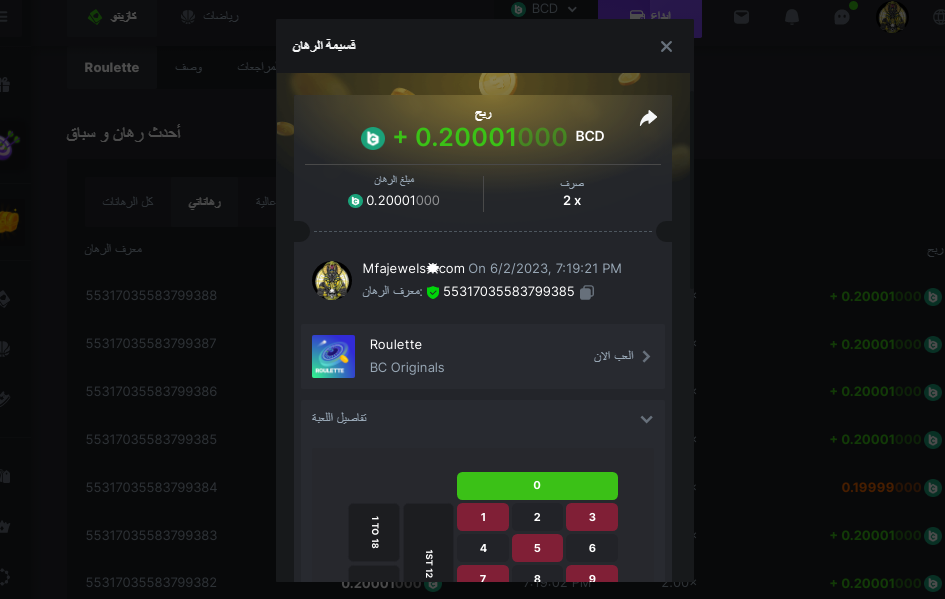
Task: Open the mail inbox icon
Action: pos(741,17)
